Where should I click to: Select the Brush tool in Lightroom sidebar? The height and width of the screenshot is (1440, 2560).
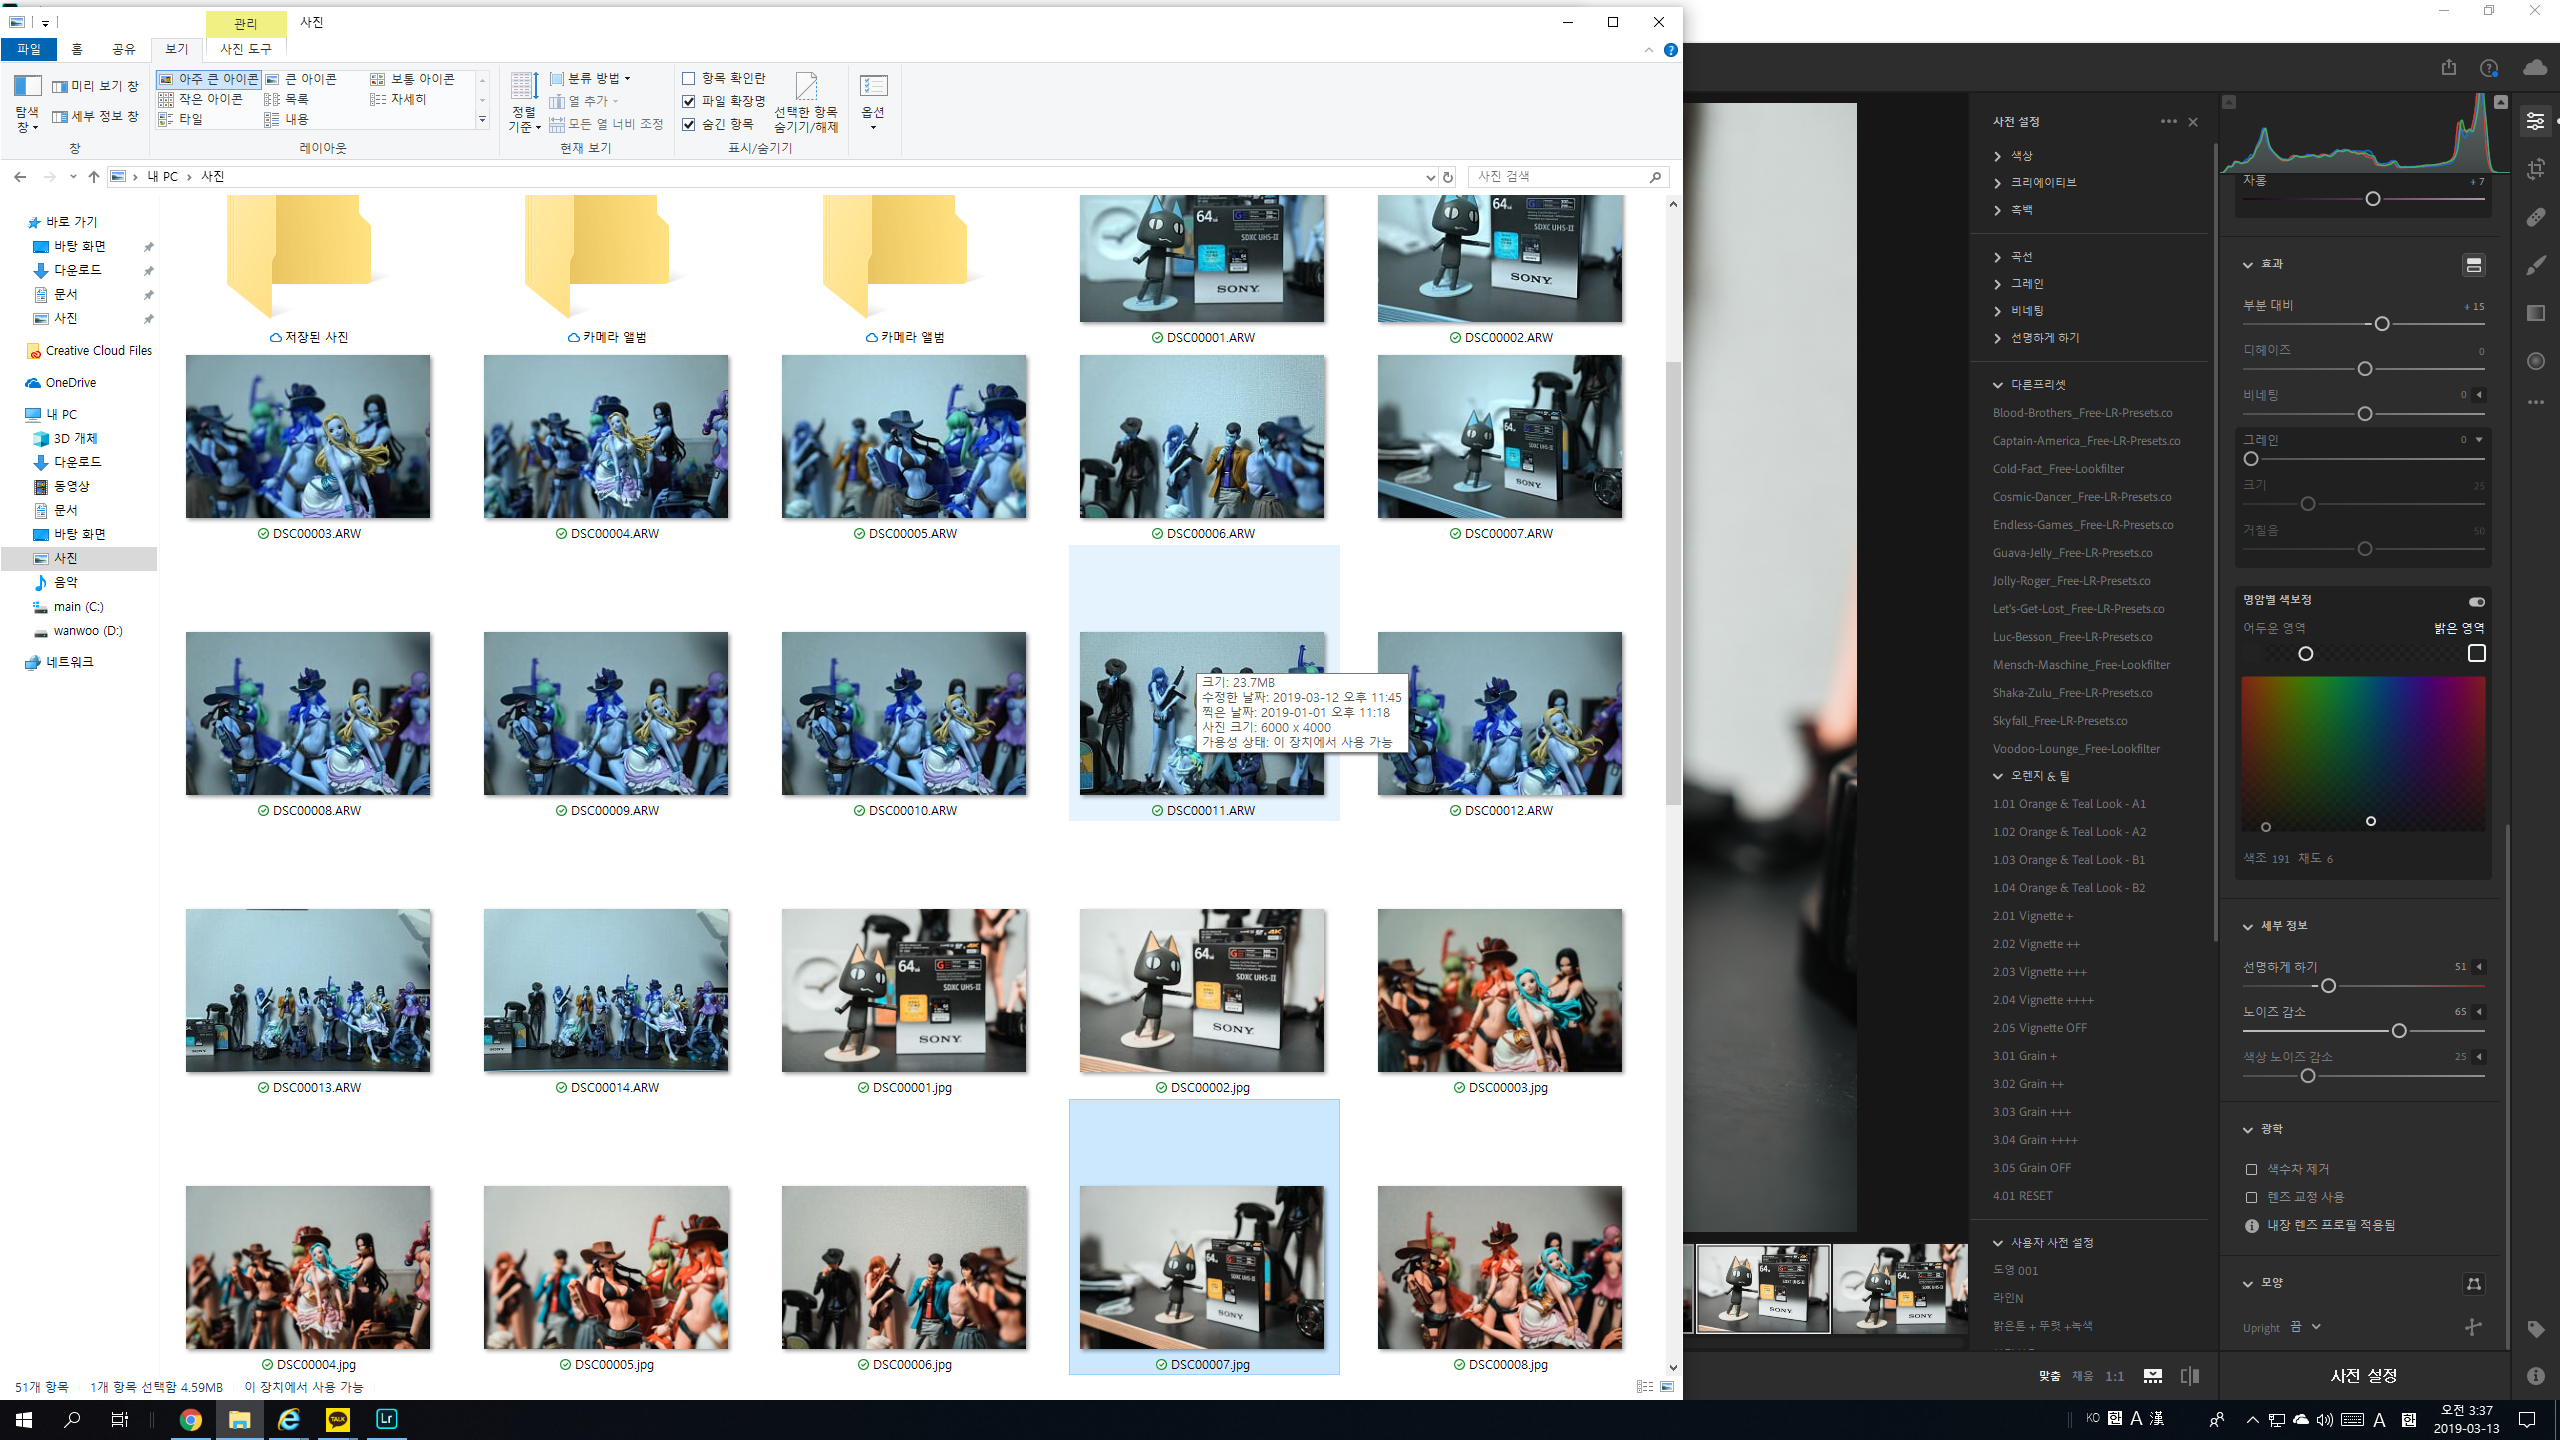pos(2535,265)
